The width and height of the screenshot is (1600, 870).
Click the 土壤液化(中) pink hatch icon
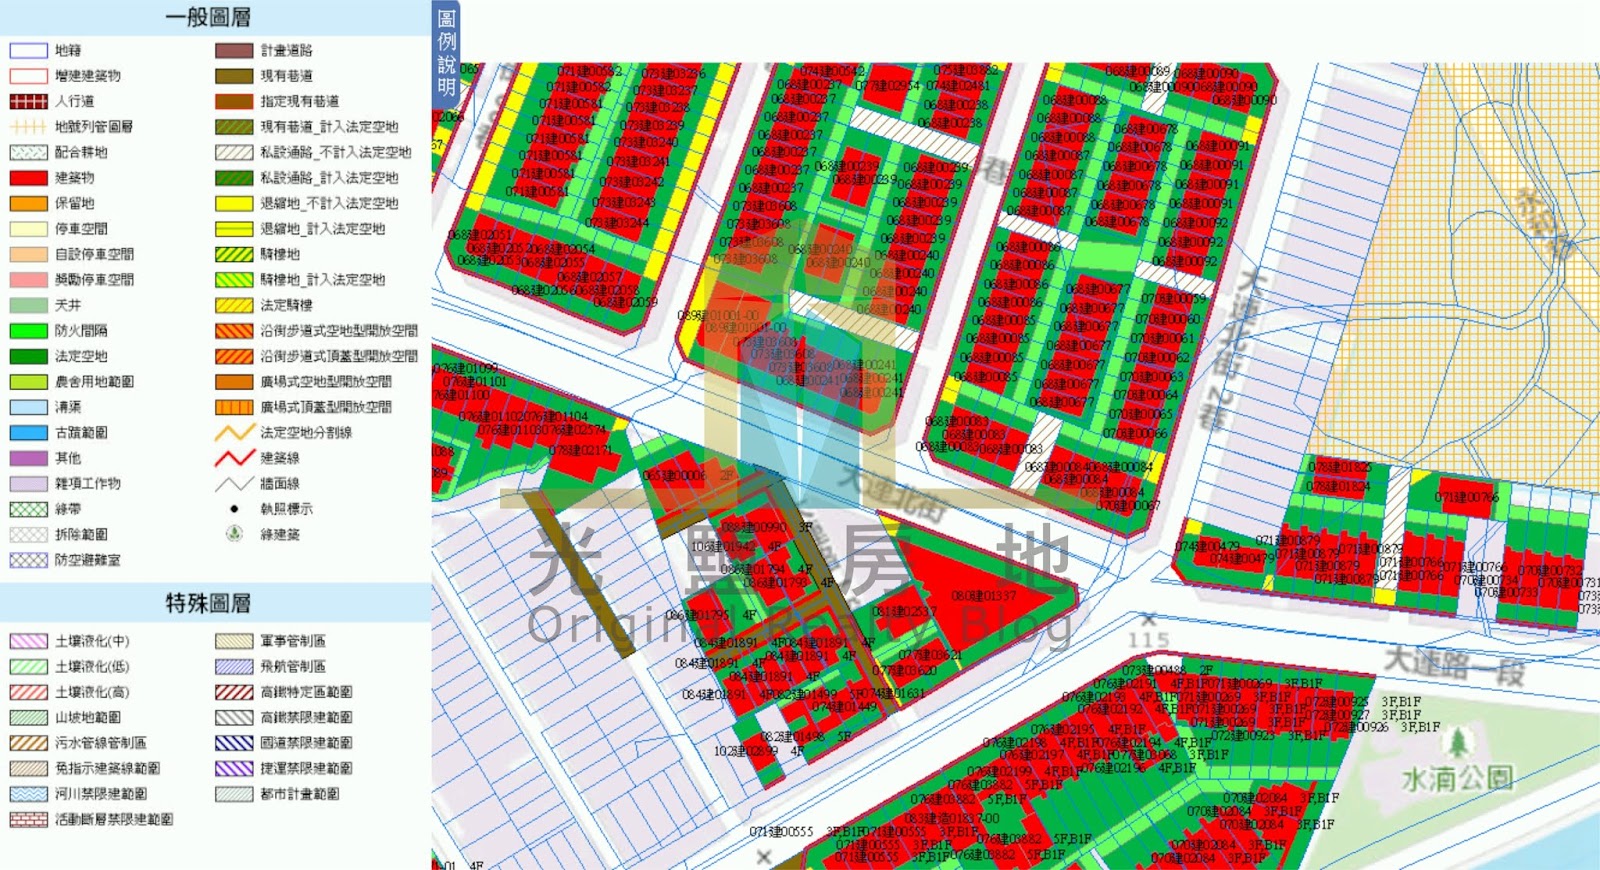[28, 641]
